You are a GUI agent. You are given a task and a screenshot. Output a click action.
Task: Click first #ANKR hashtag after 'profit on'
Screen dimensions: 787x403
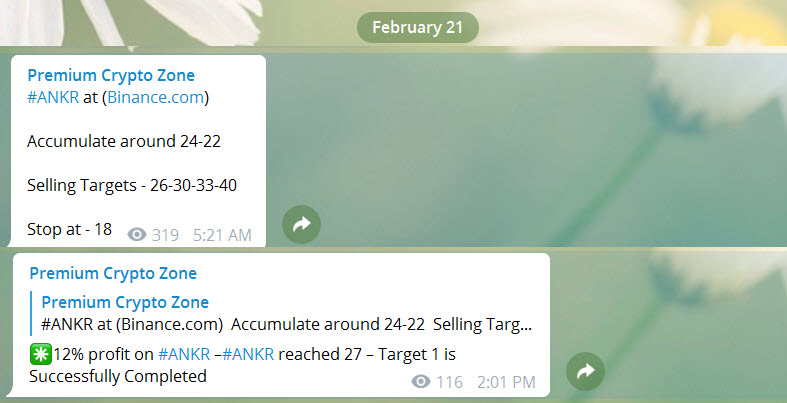(184, 354)
